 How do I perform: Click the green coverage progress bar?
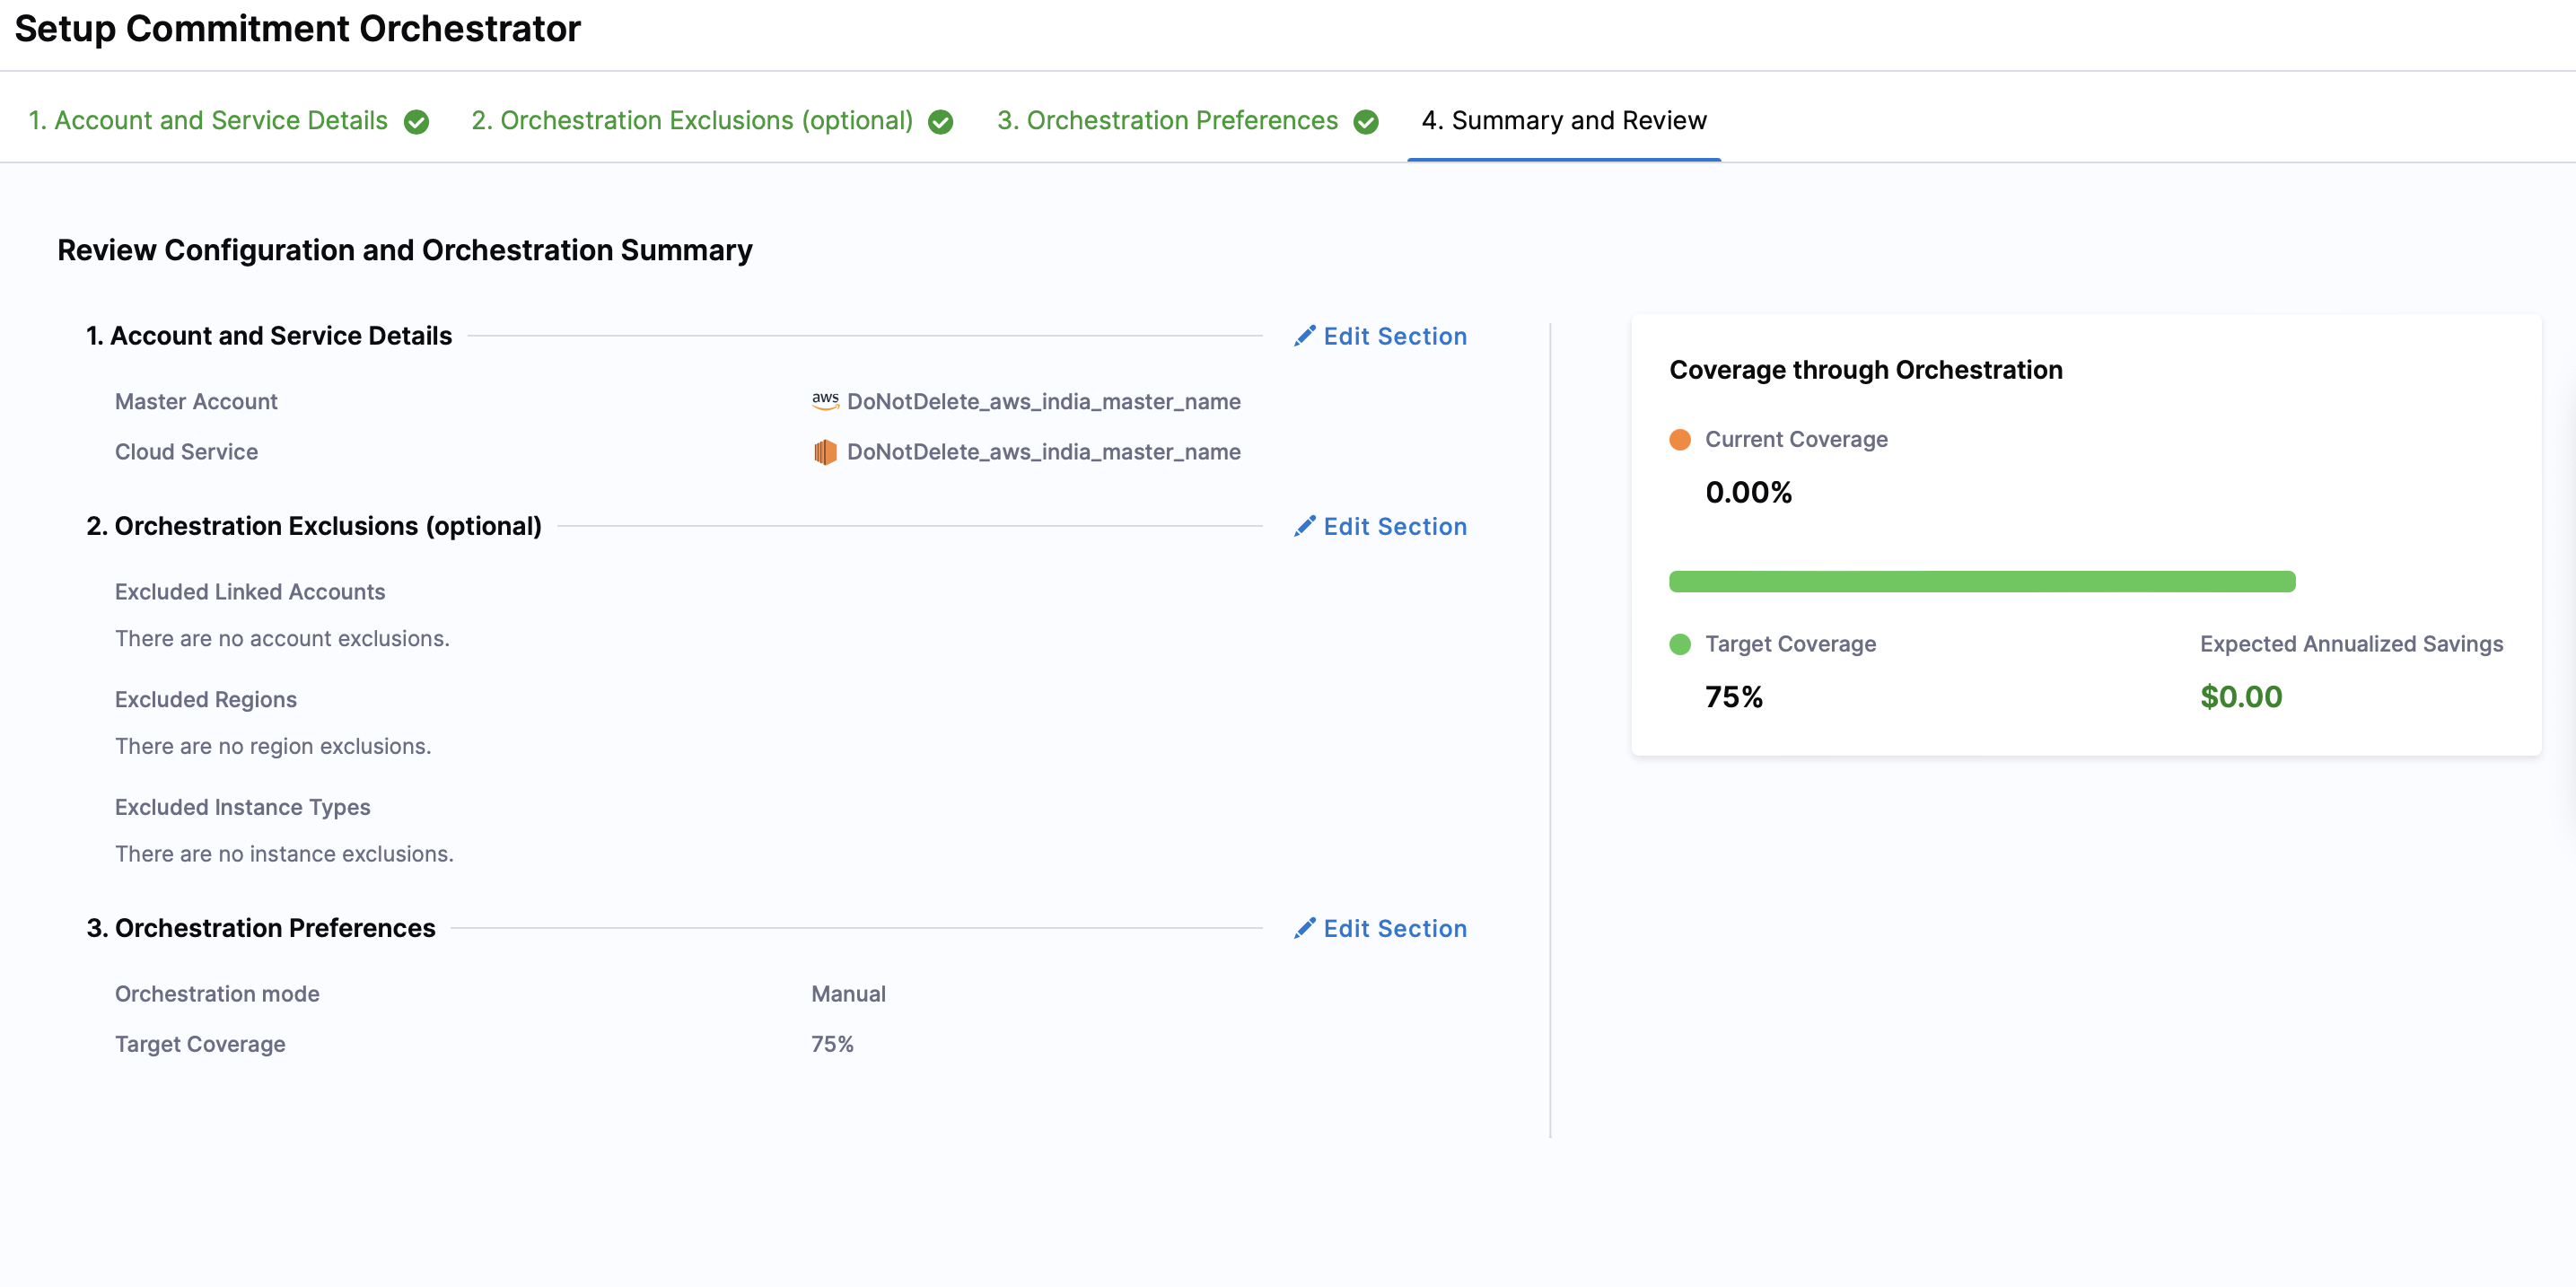click(1982, 581)
